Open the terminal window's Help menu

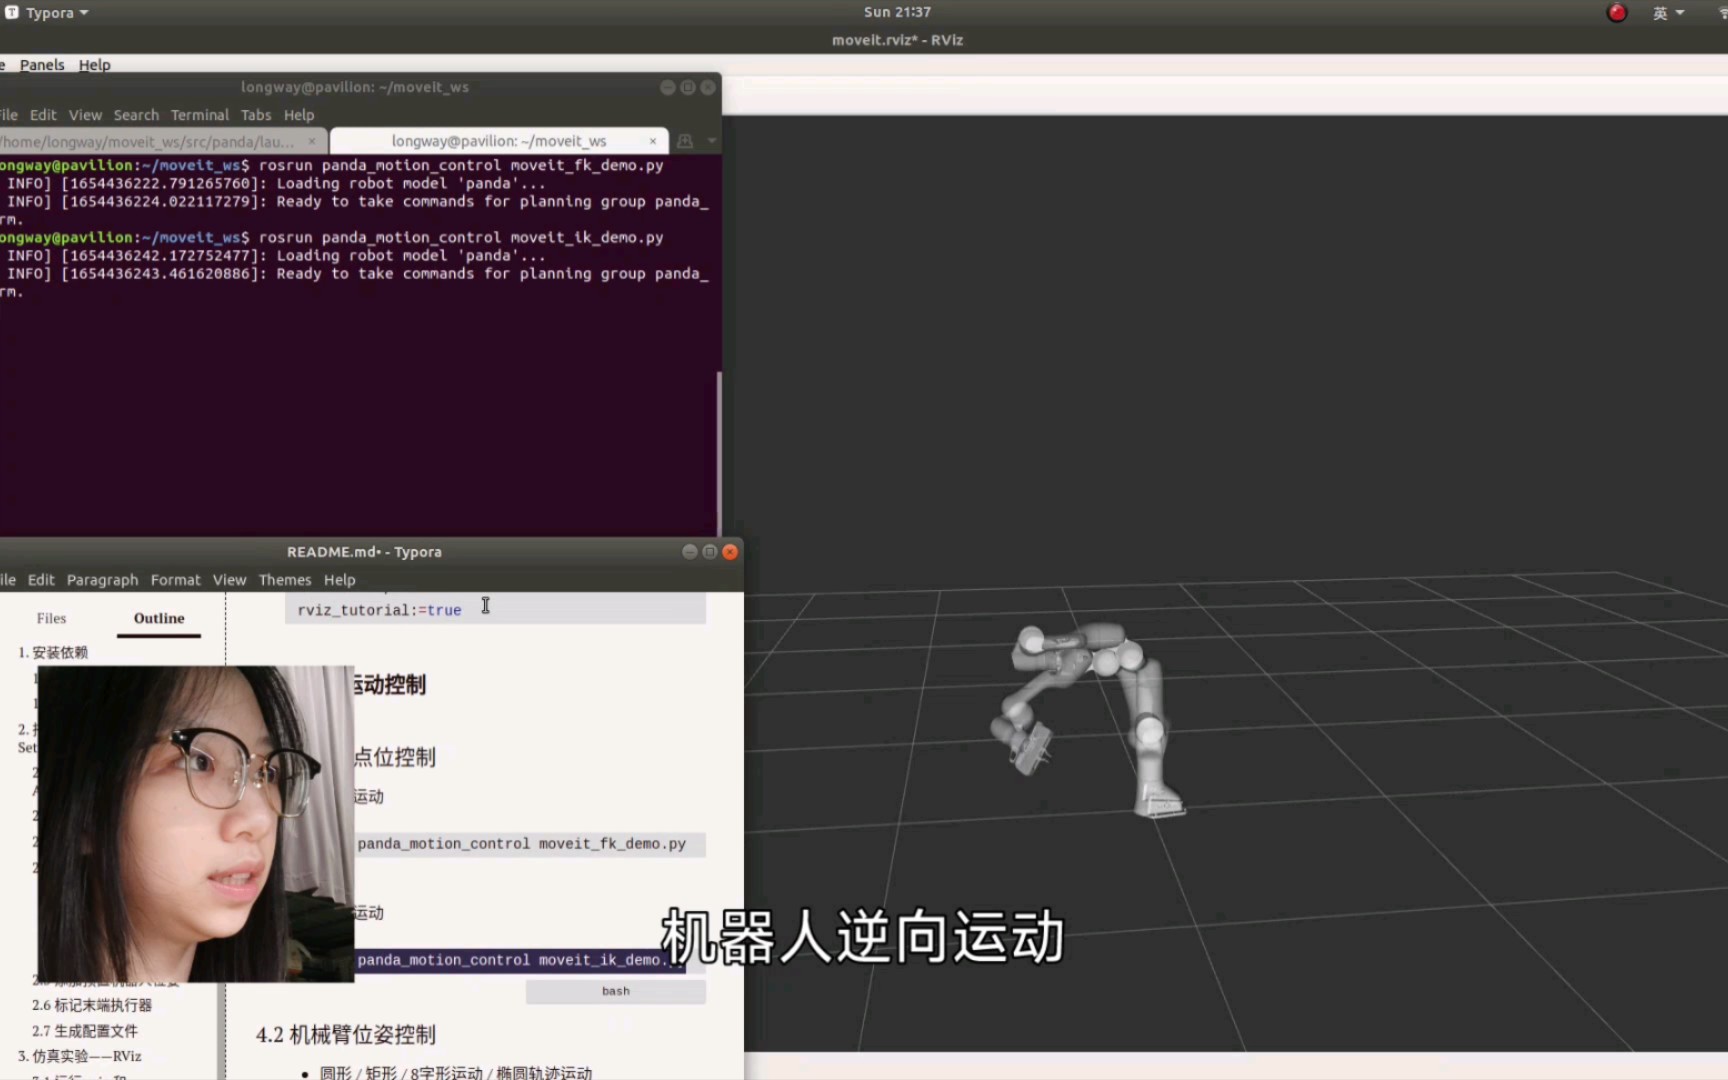[299, 115]
